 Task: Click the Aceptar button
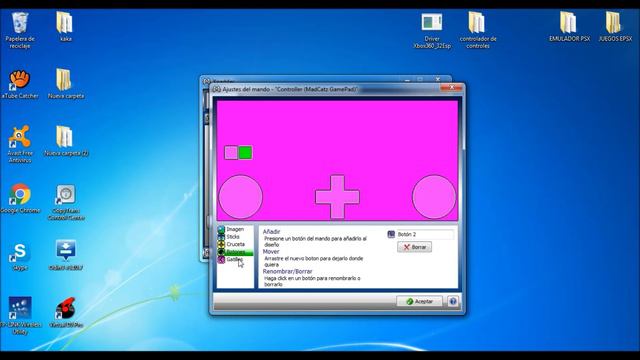click(419, 301)
